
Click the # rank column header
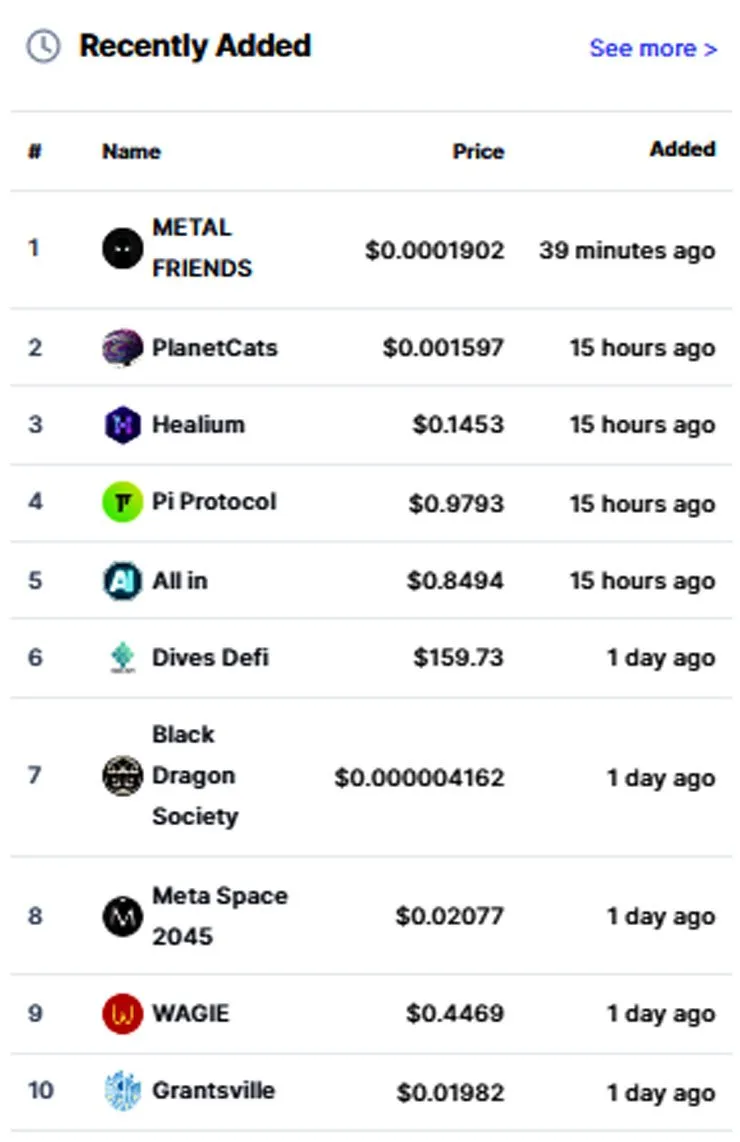click(34, 152)
